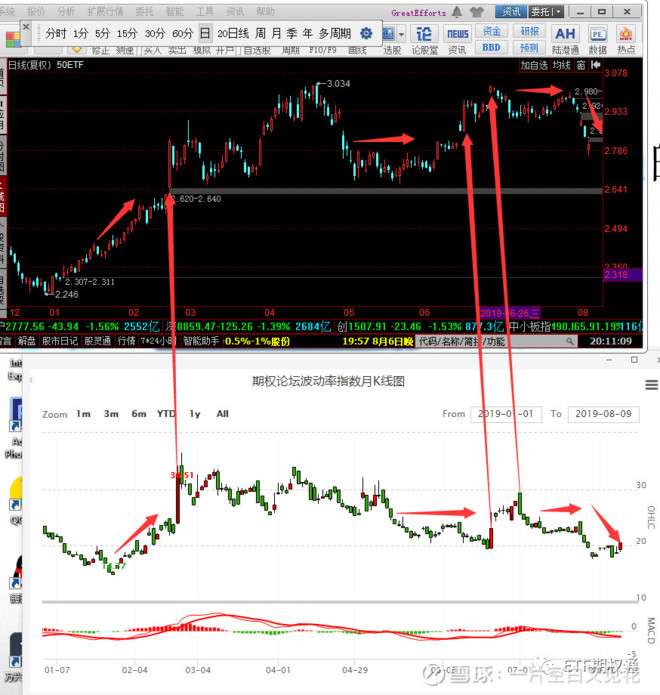Open the AH 陆港通 icon
Viewport: 660px width, 695px height.
coord(565,40)
